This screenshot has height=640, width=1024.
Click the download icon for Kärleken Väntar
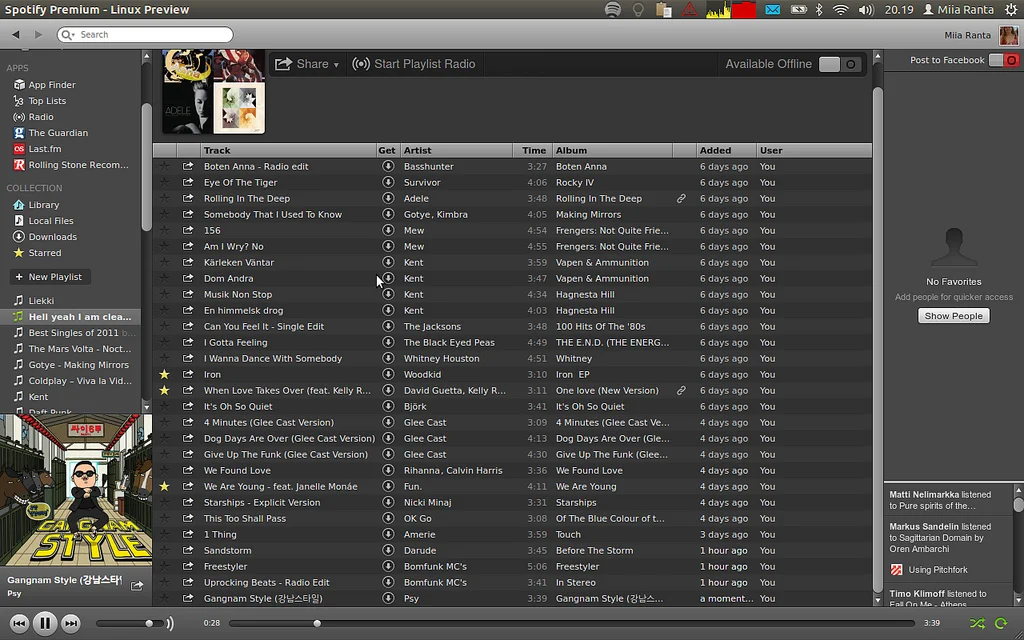[388, 262]
